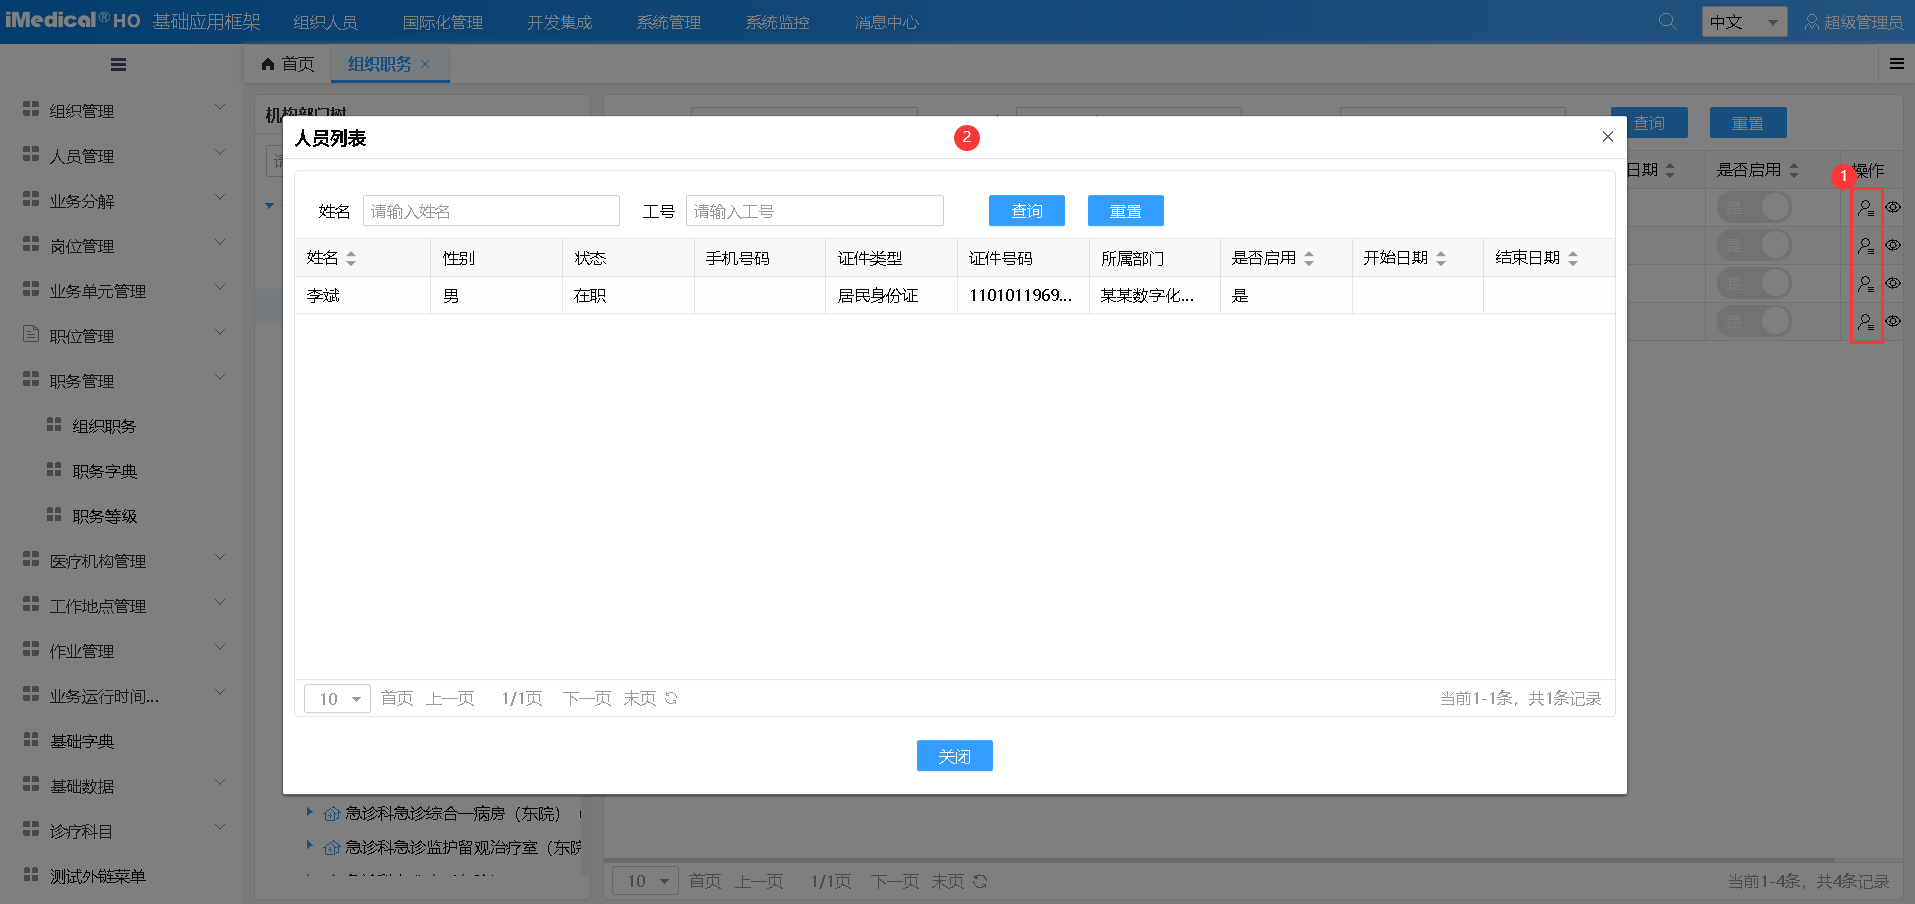The width and height of the screenshot is (1915, 904).
Task: Open the 系统管理 top menu
Action: click(x=668, y=22)
